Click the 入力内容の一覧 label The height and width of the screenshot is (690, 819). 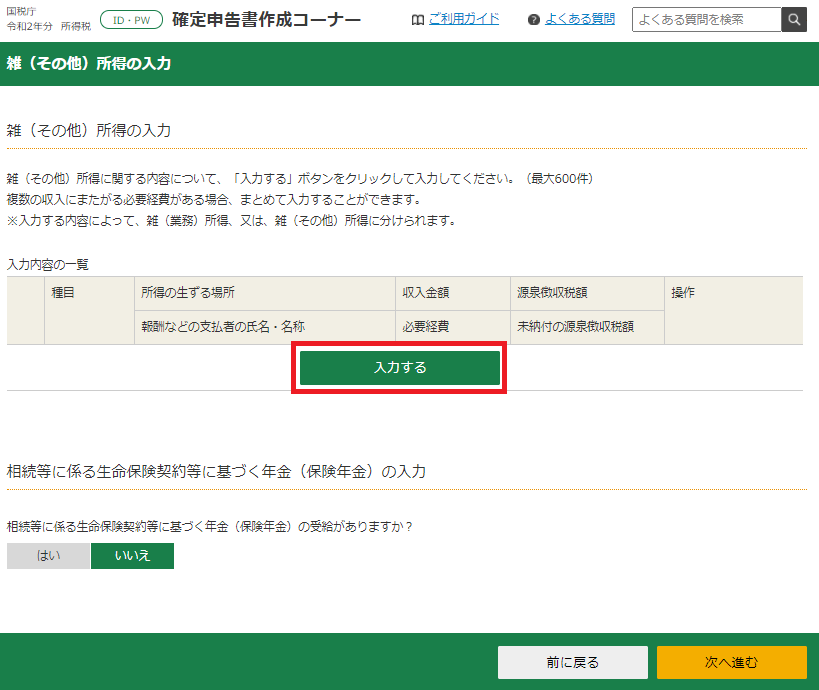pyautogui.click(x=48, y=265)
